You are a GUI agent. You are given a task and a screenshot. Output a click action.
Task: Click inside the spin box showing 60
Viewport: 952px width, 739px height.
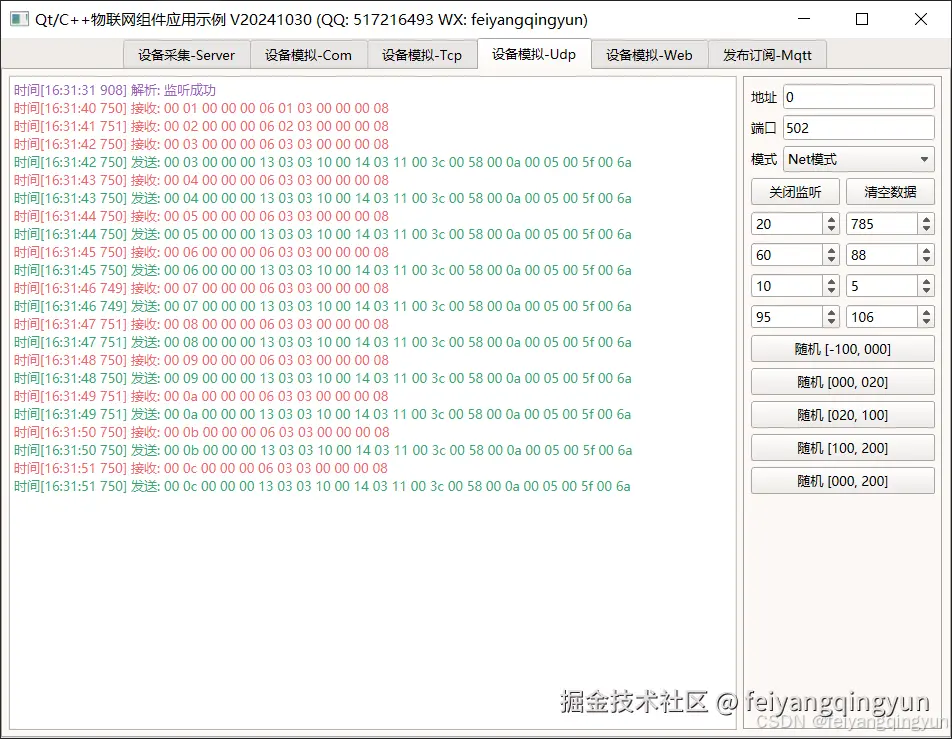[787, 255]
